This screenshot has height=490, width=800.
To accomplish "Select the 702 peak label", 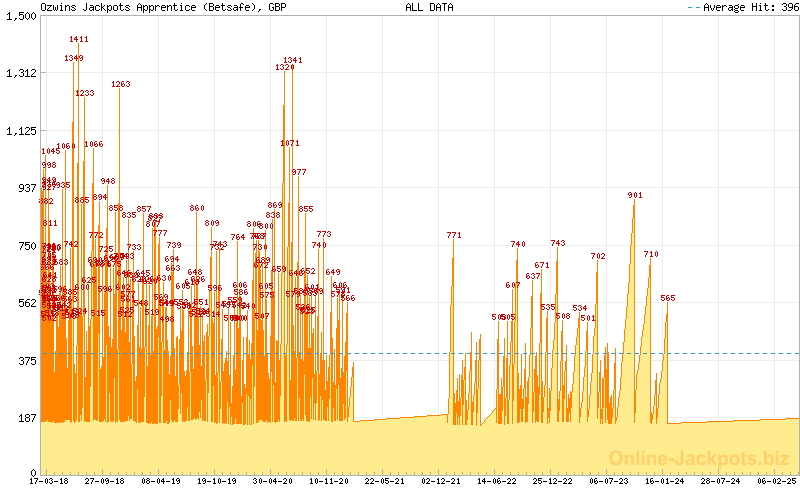I will coord(598,256).
